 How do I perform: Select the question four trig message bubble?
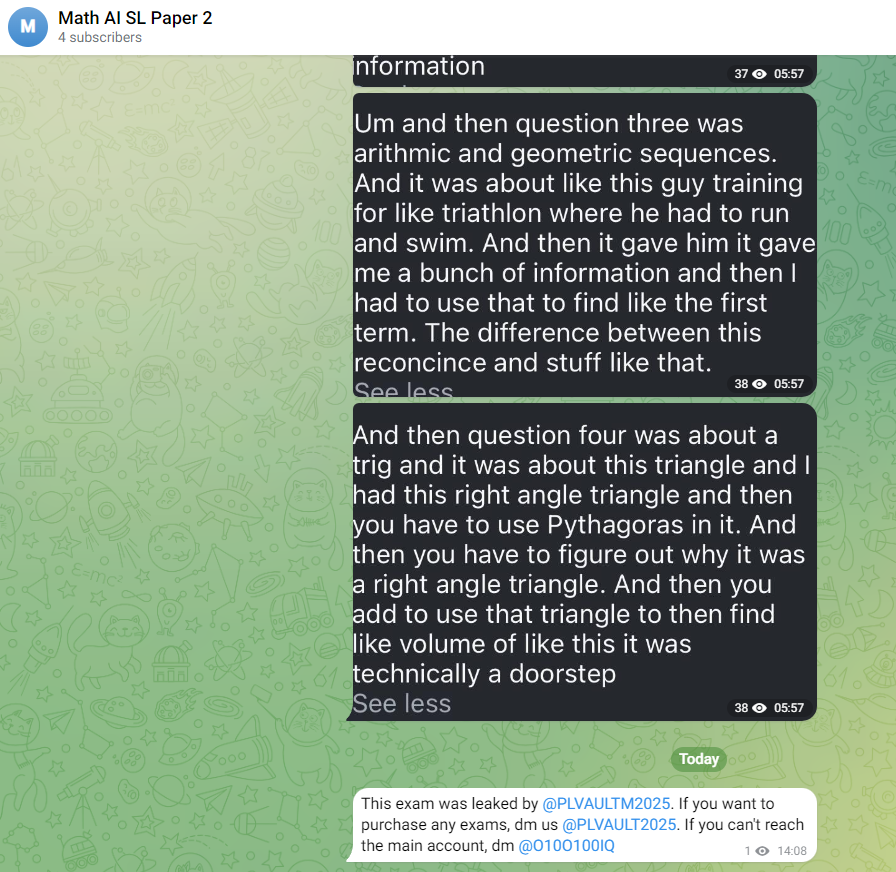584,562
